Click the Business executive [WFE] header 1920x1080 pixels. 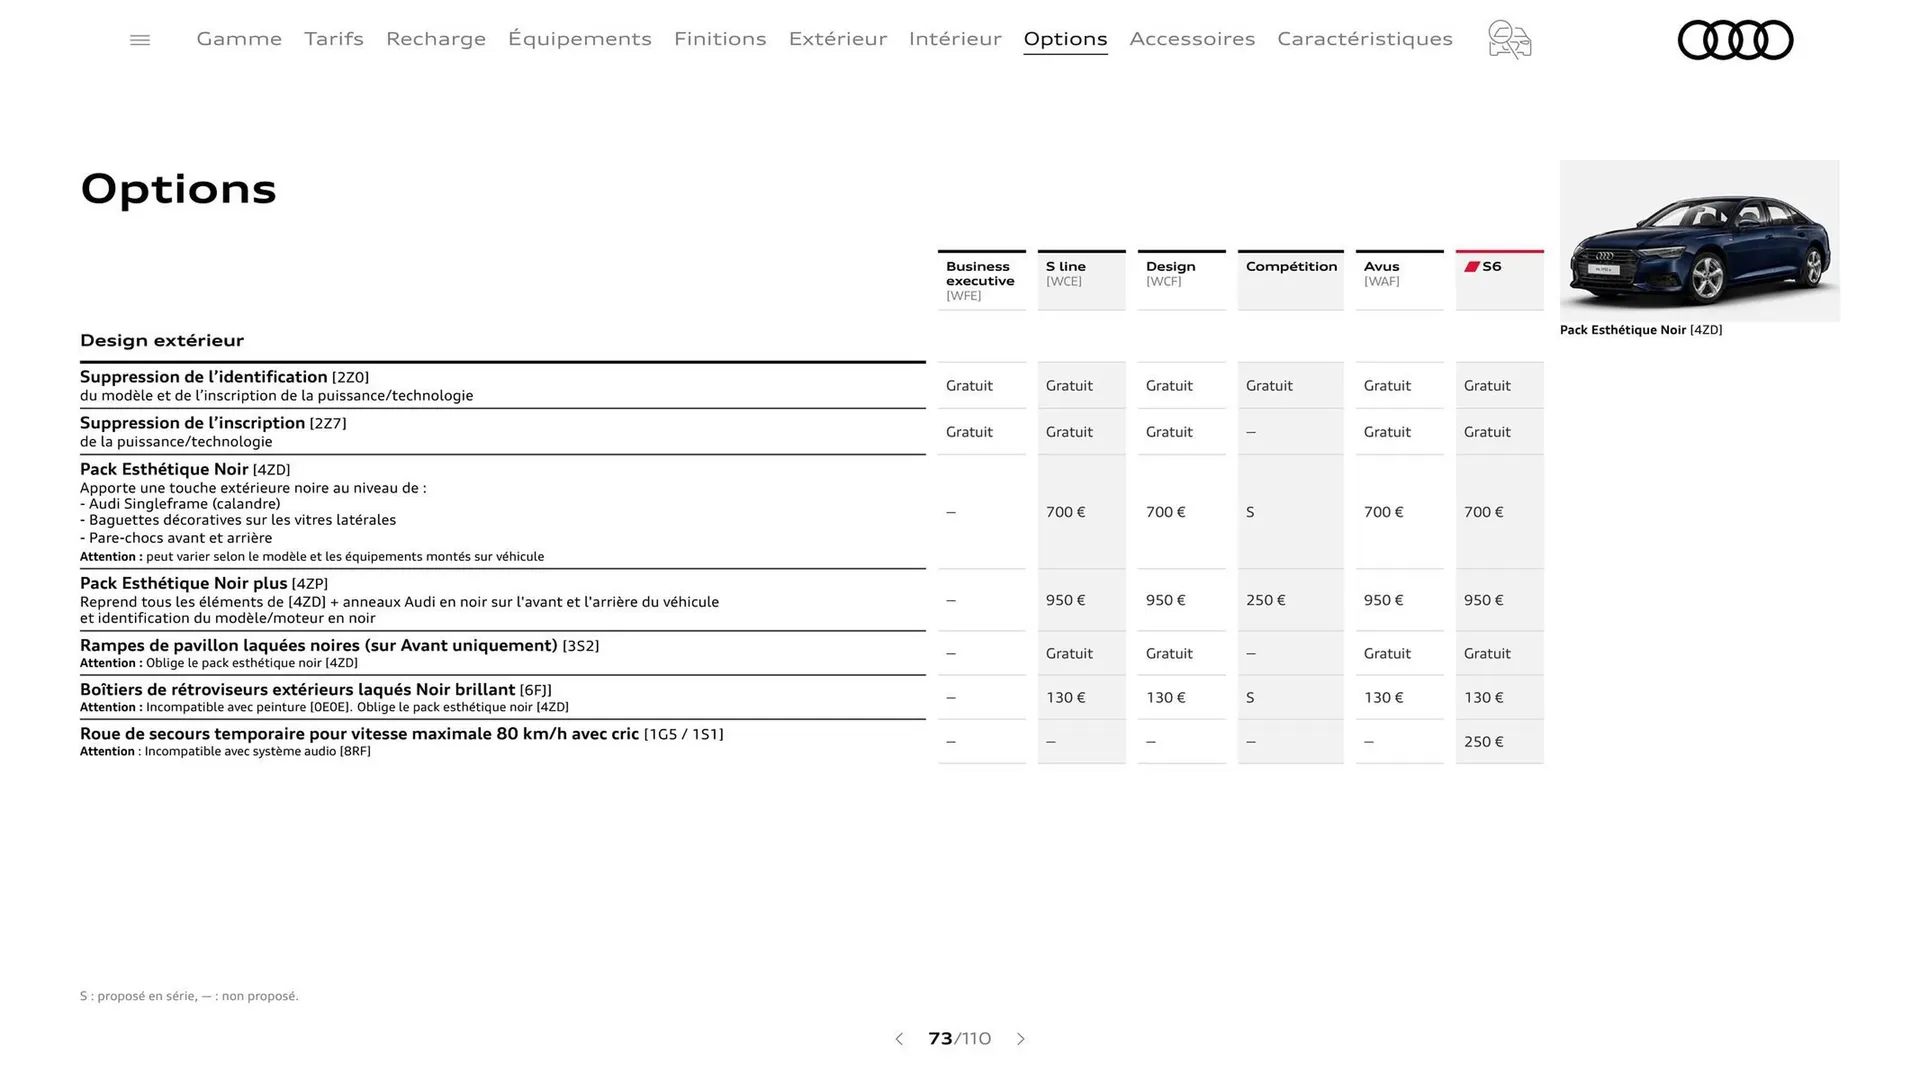(981, 279)
